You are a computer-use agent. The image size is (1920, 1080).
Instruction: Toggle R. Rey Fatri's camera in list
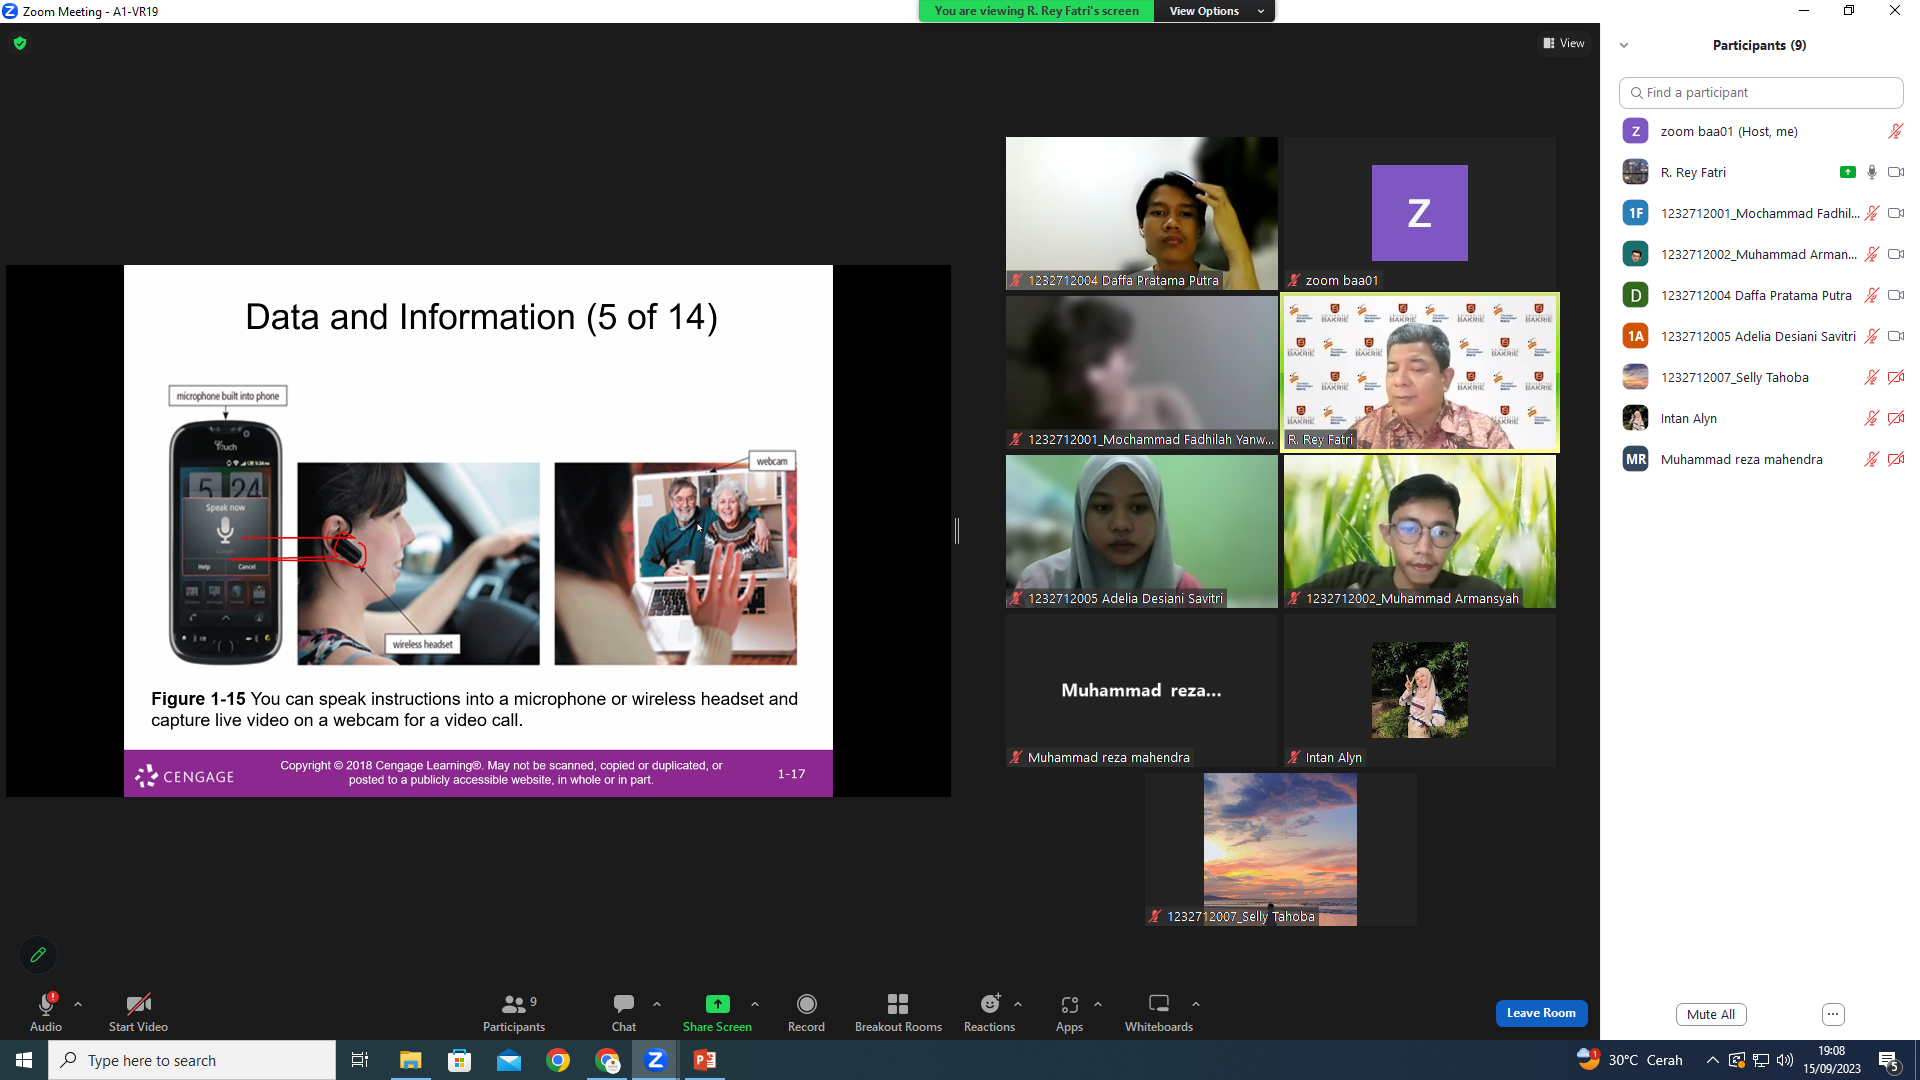coord(1896,173)
